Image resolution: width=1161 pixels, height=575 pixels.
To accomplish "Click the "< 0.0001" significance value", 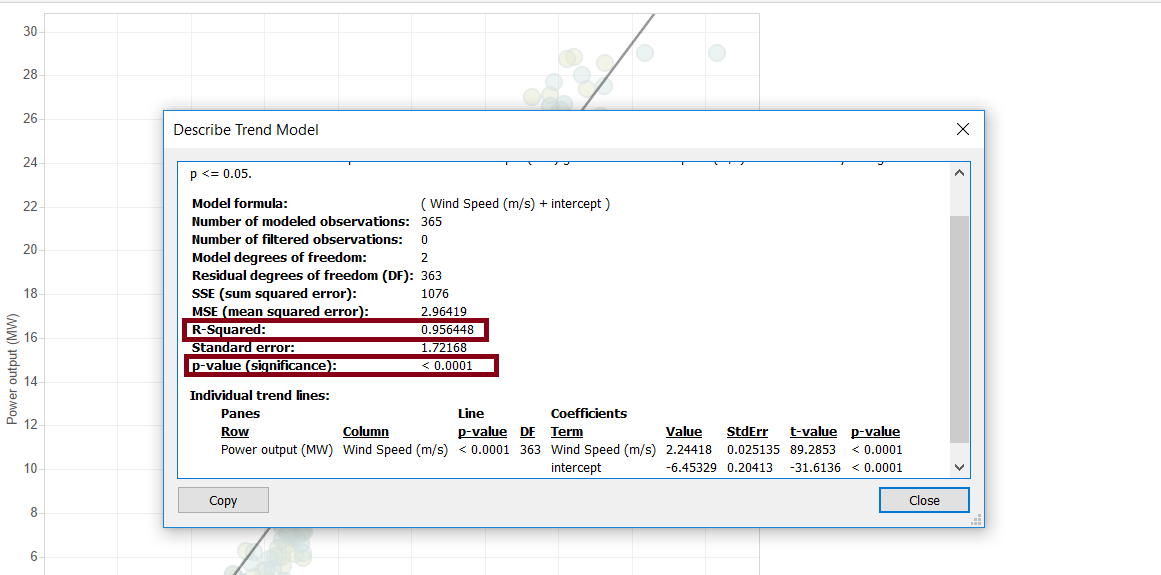I will coord(447,366).
